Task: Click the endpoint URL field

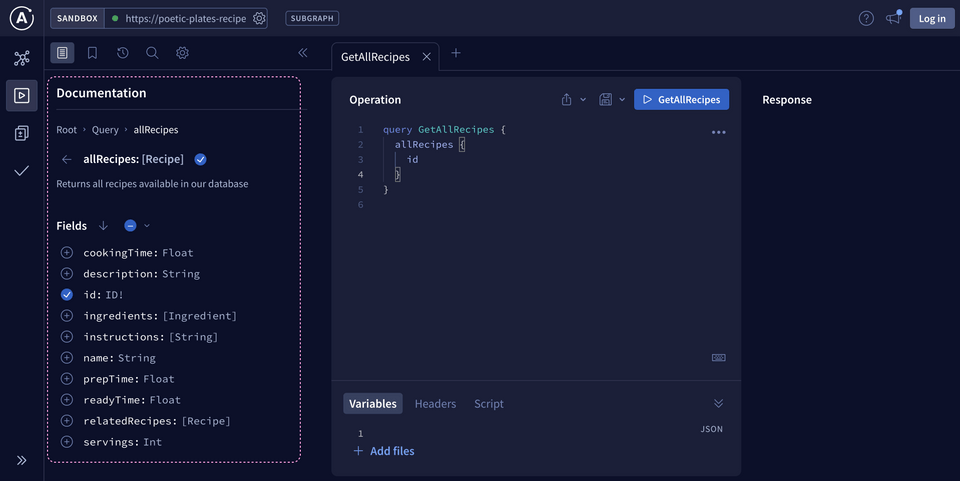Action: [186, 18]
